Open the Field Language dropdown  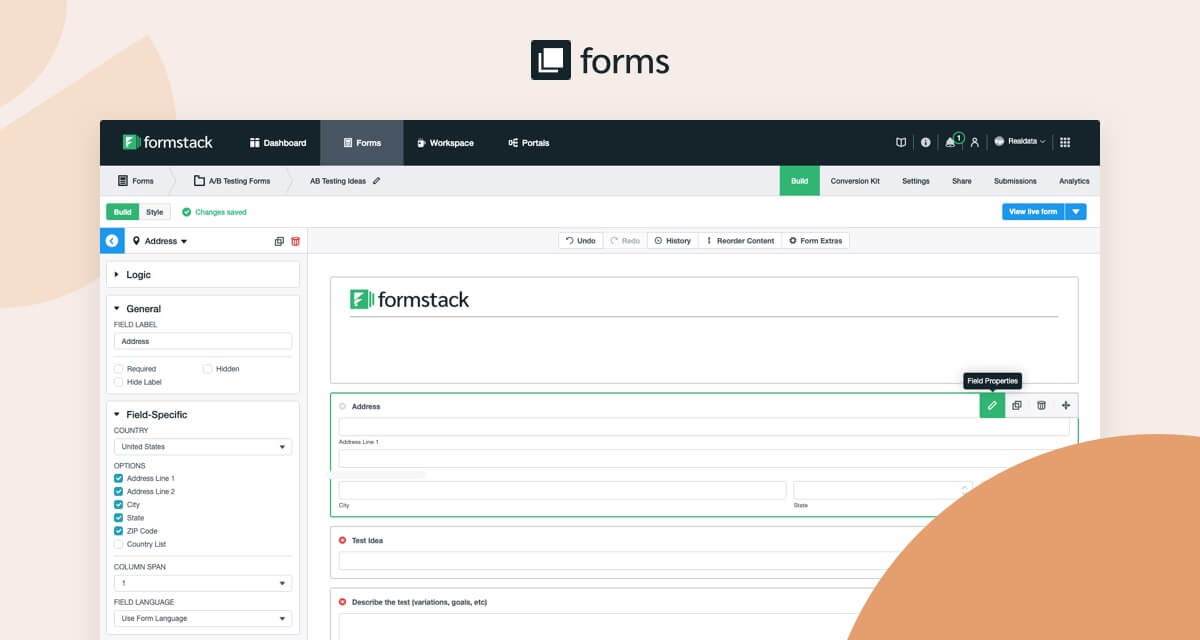coord(202,618)
